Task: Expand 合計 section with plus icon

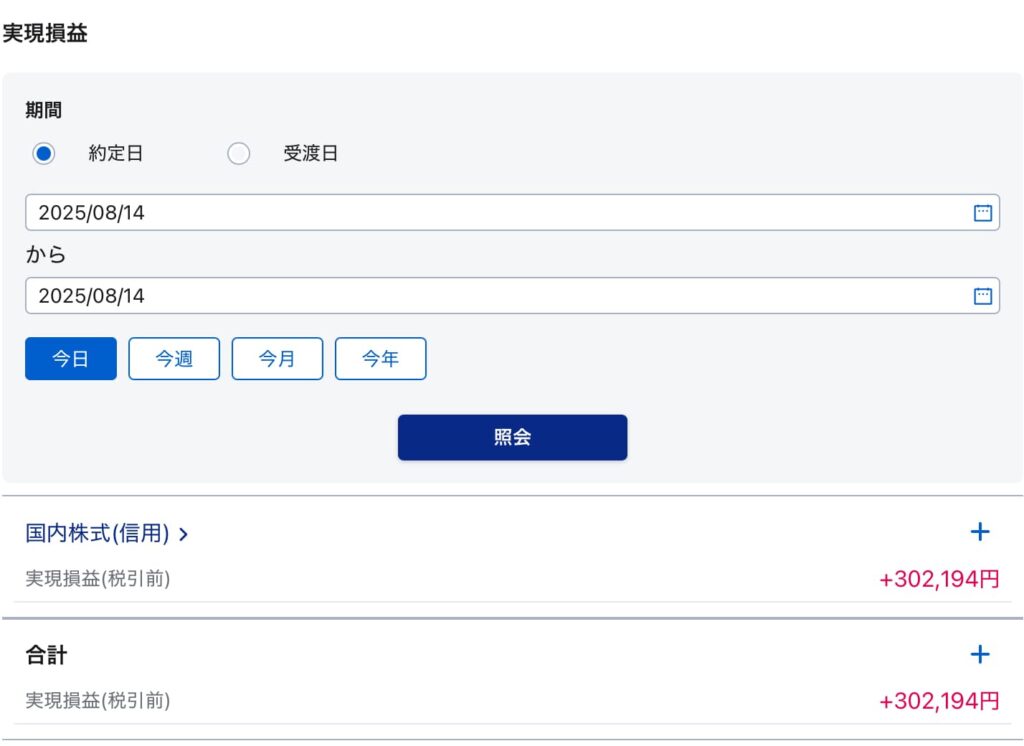Action: 980,654
